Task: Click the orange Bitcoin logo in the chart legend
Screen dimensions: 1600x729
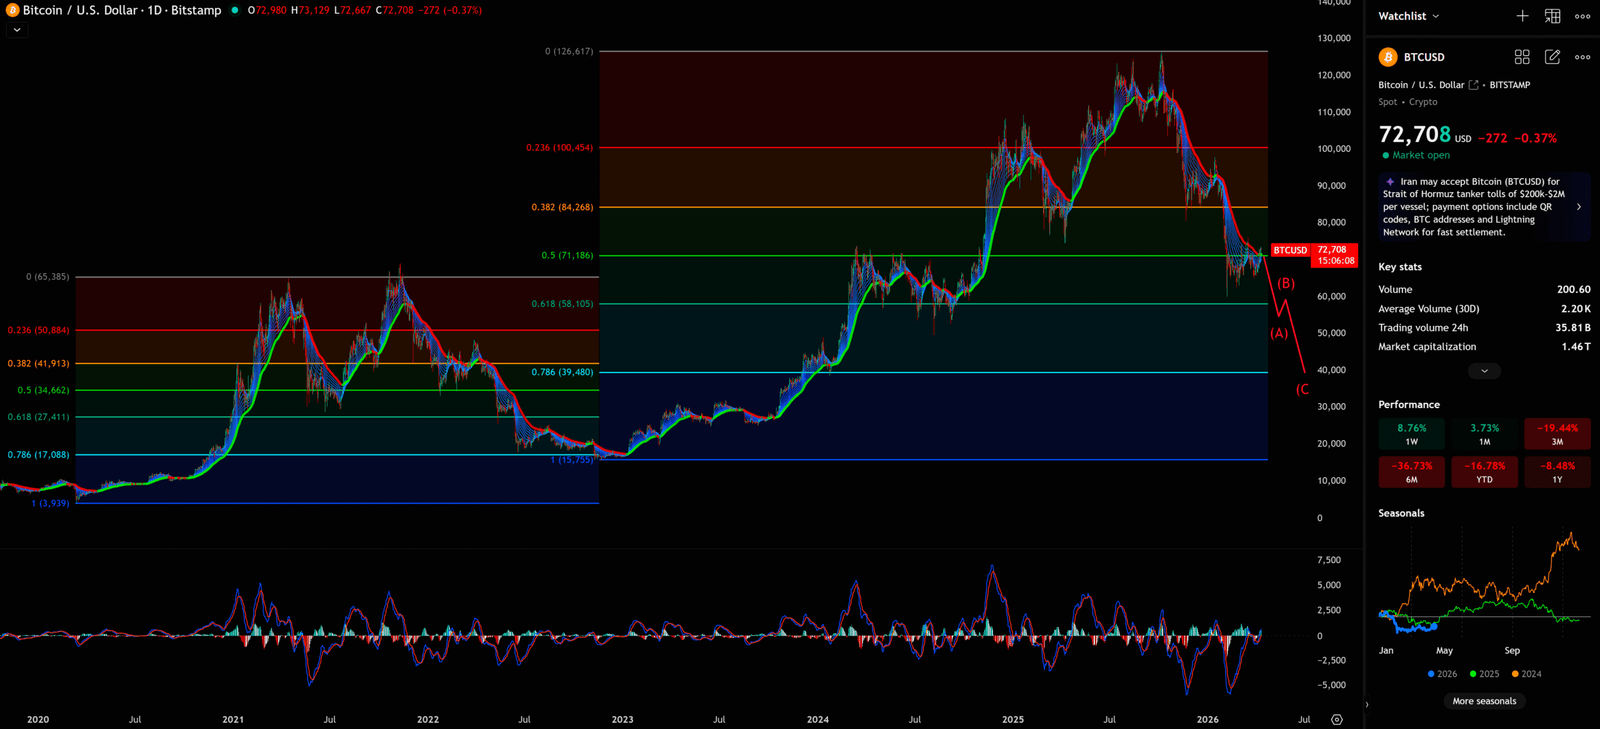Action: (x=12, y=10)
